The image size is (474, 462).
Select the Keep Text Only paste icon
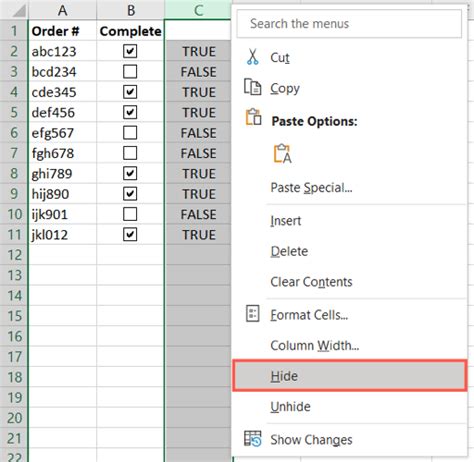click(283, 154)
